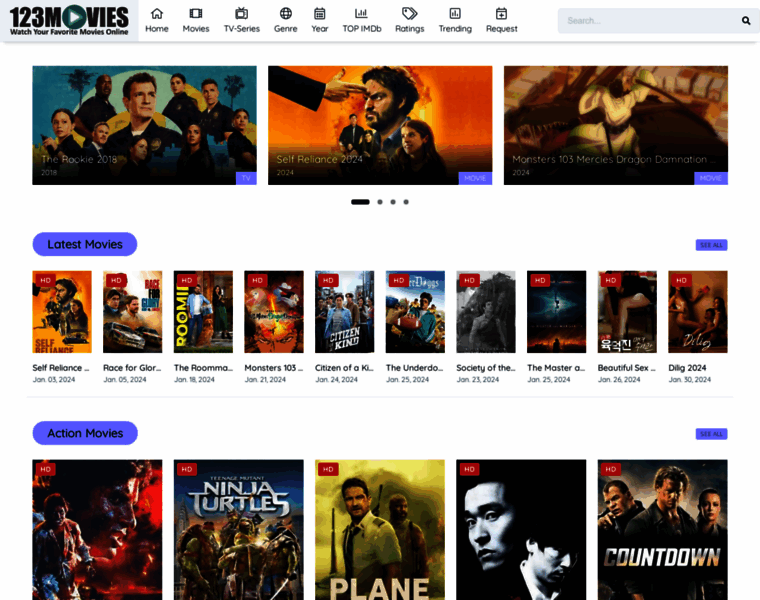Open The Roommate poster thumbnail

(203, 312)
